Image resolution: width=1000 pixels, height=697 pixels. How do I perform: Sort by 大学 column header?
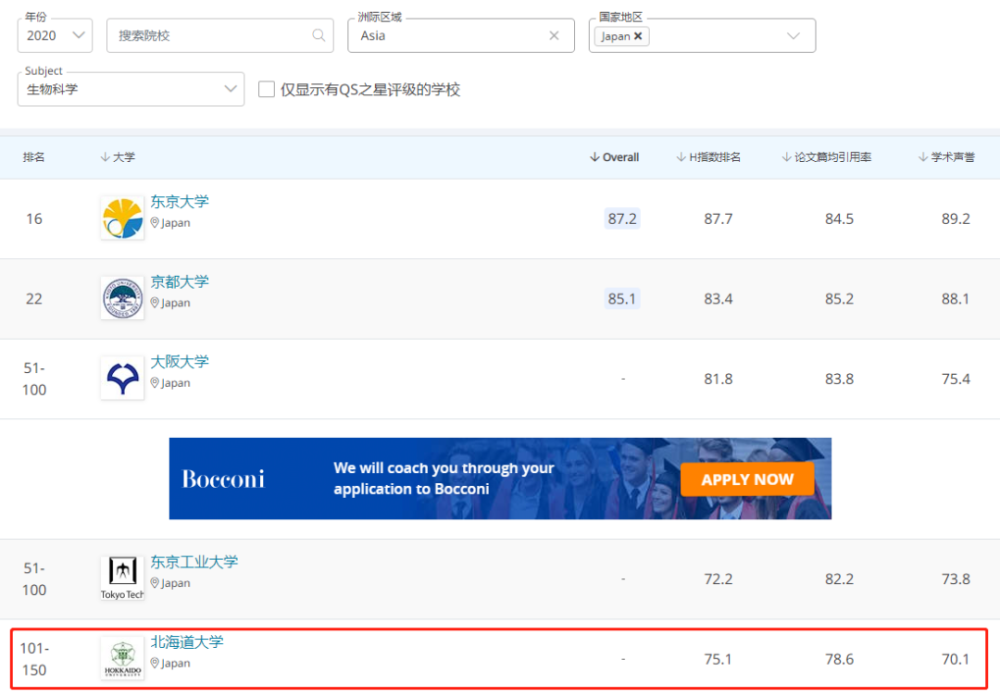tap(117, 157)
